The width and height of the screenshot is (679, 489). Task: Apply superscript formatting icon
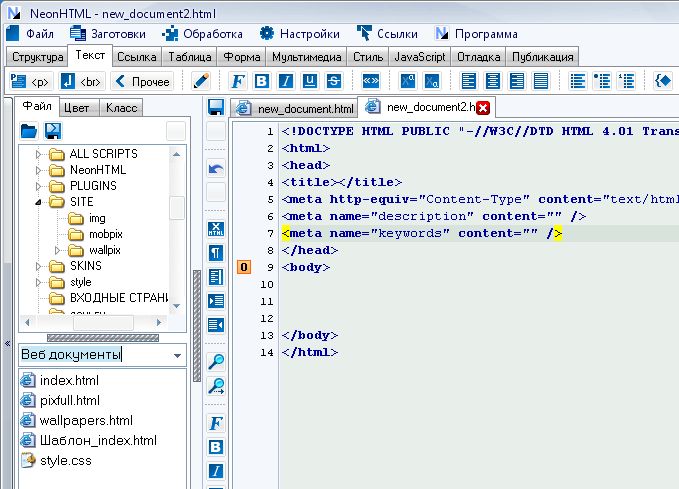pyautogui.click(x=407, y=81)
